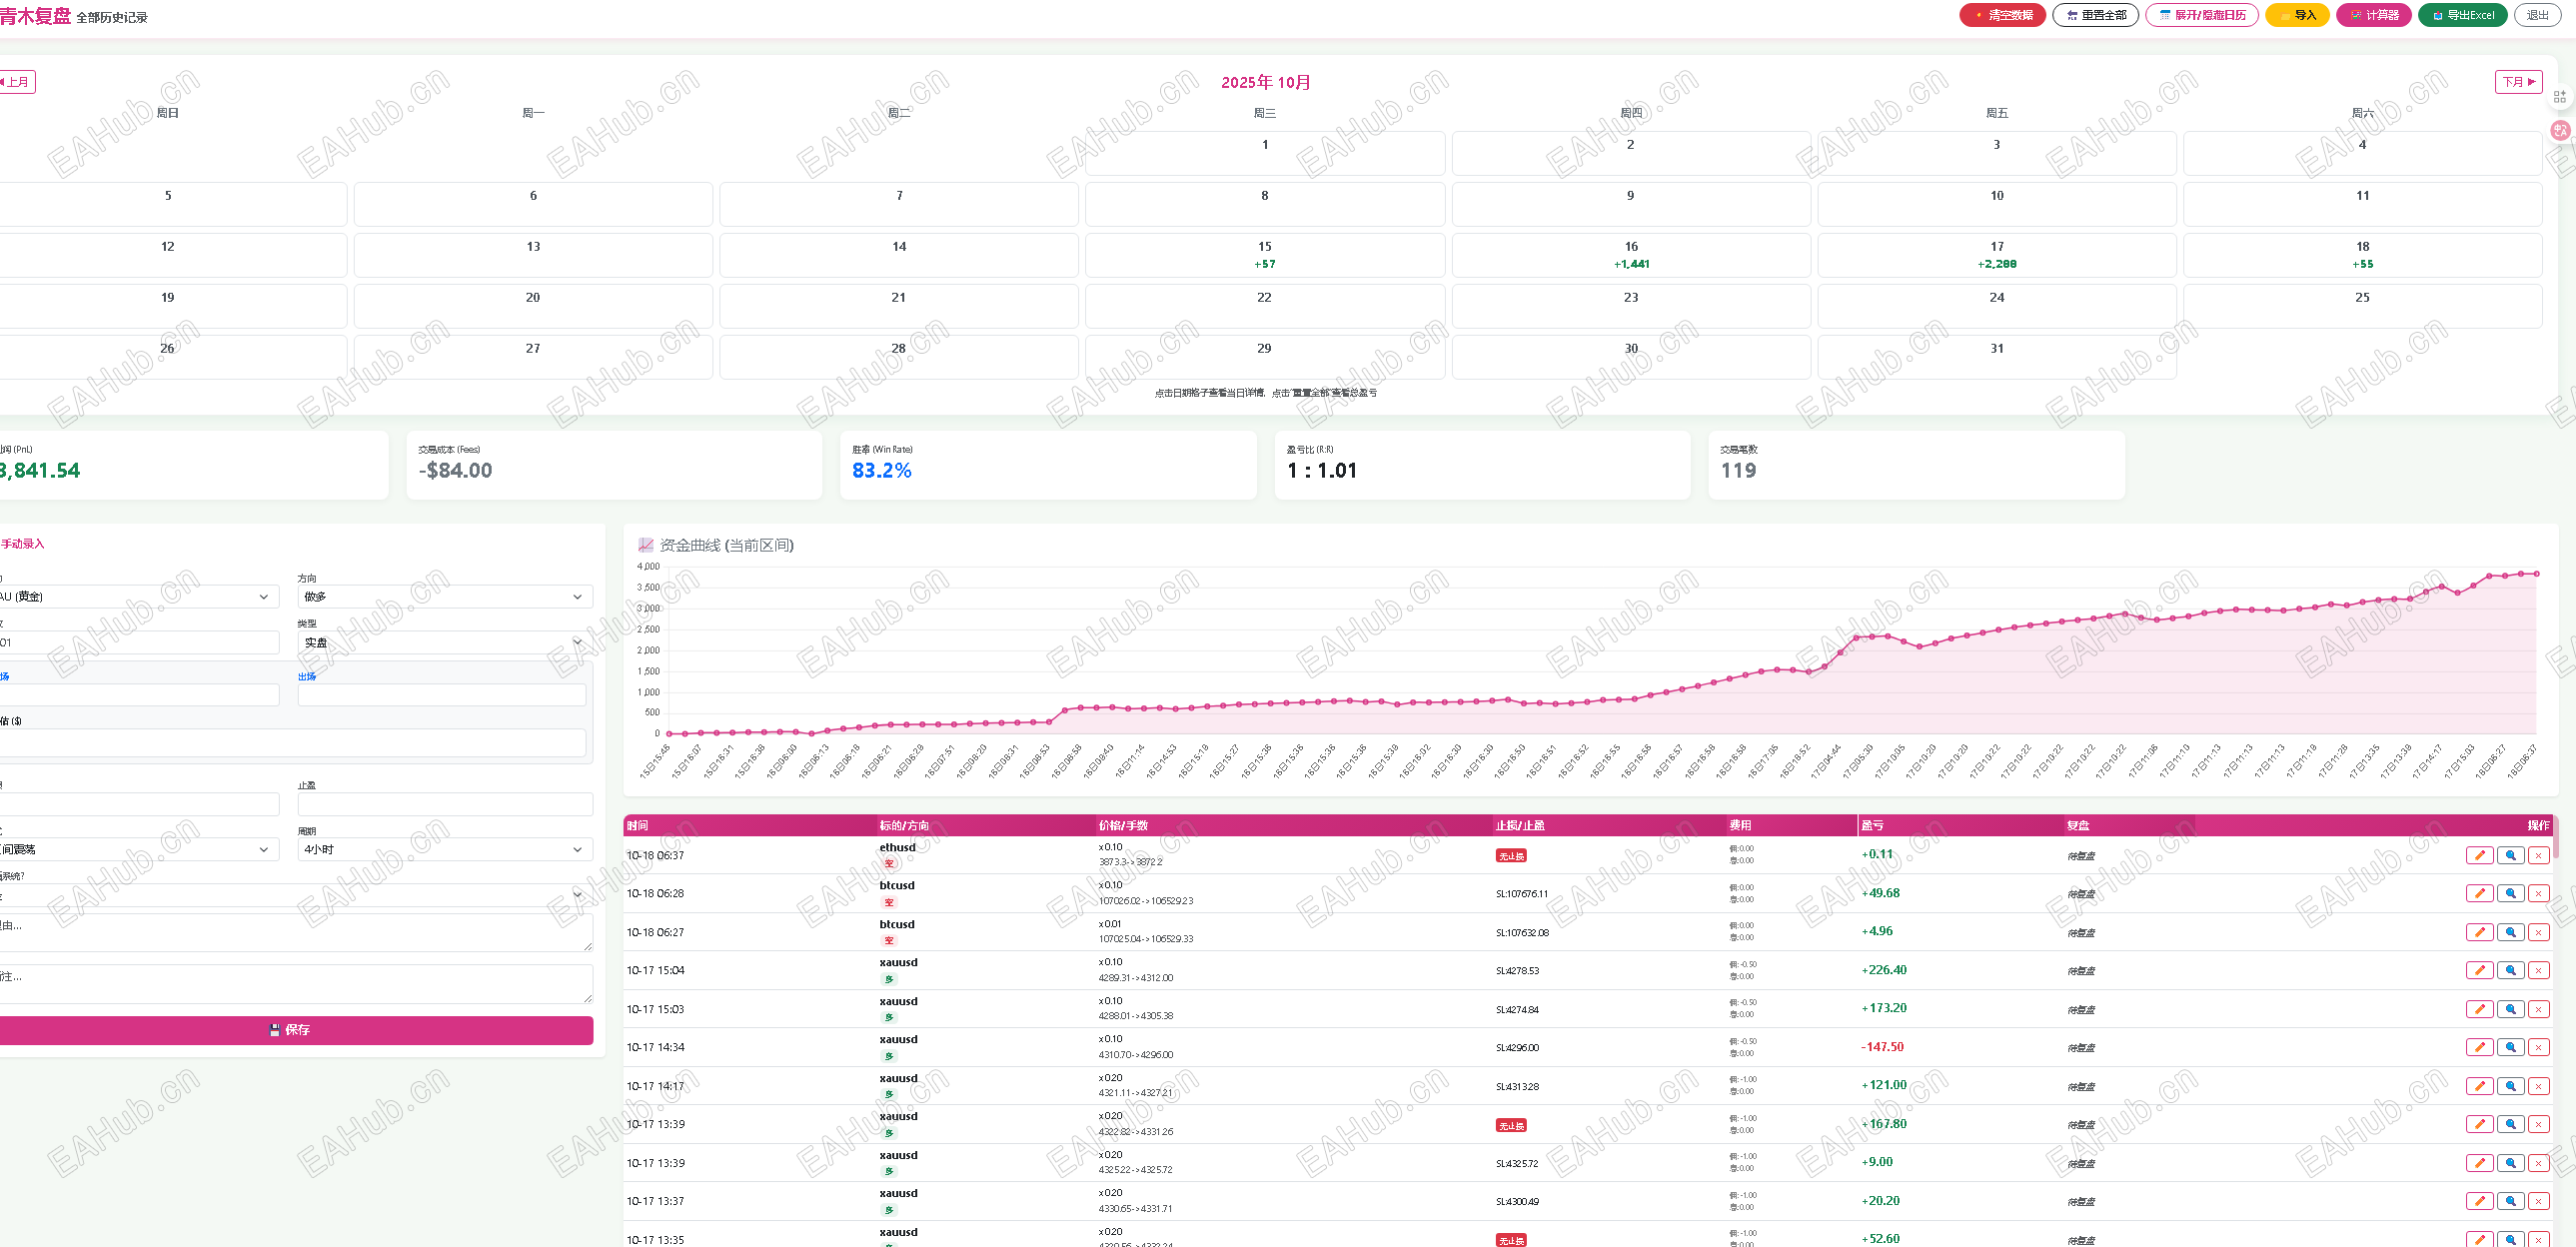Click the 出场 exit price input field
Screen dimensions: 2576x1247
point(441,695)
